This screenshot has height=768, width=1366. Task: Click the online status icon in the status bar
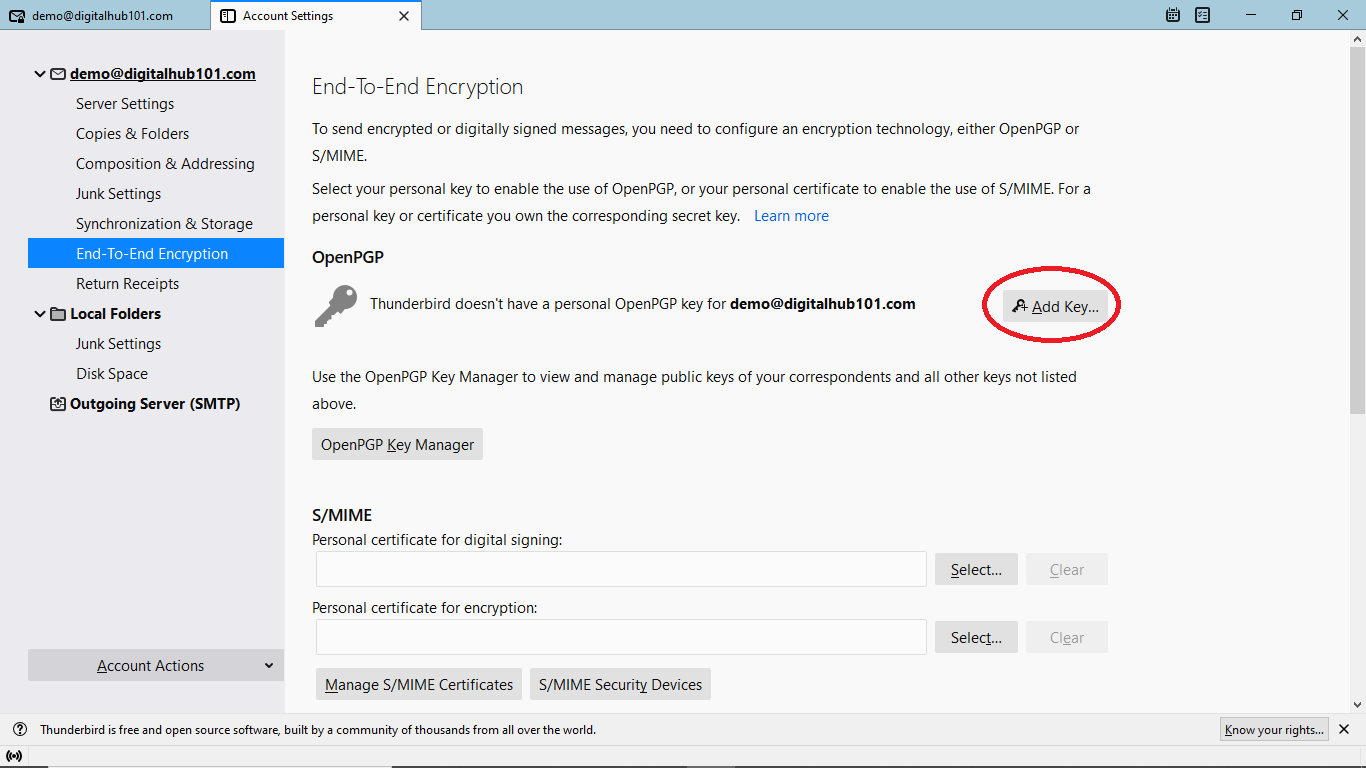(x=14, y=756)
